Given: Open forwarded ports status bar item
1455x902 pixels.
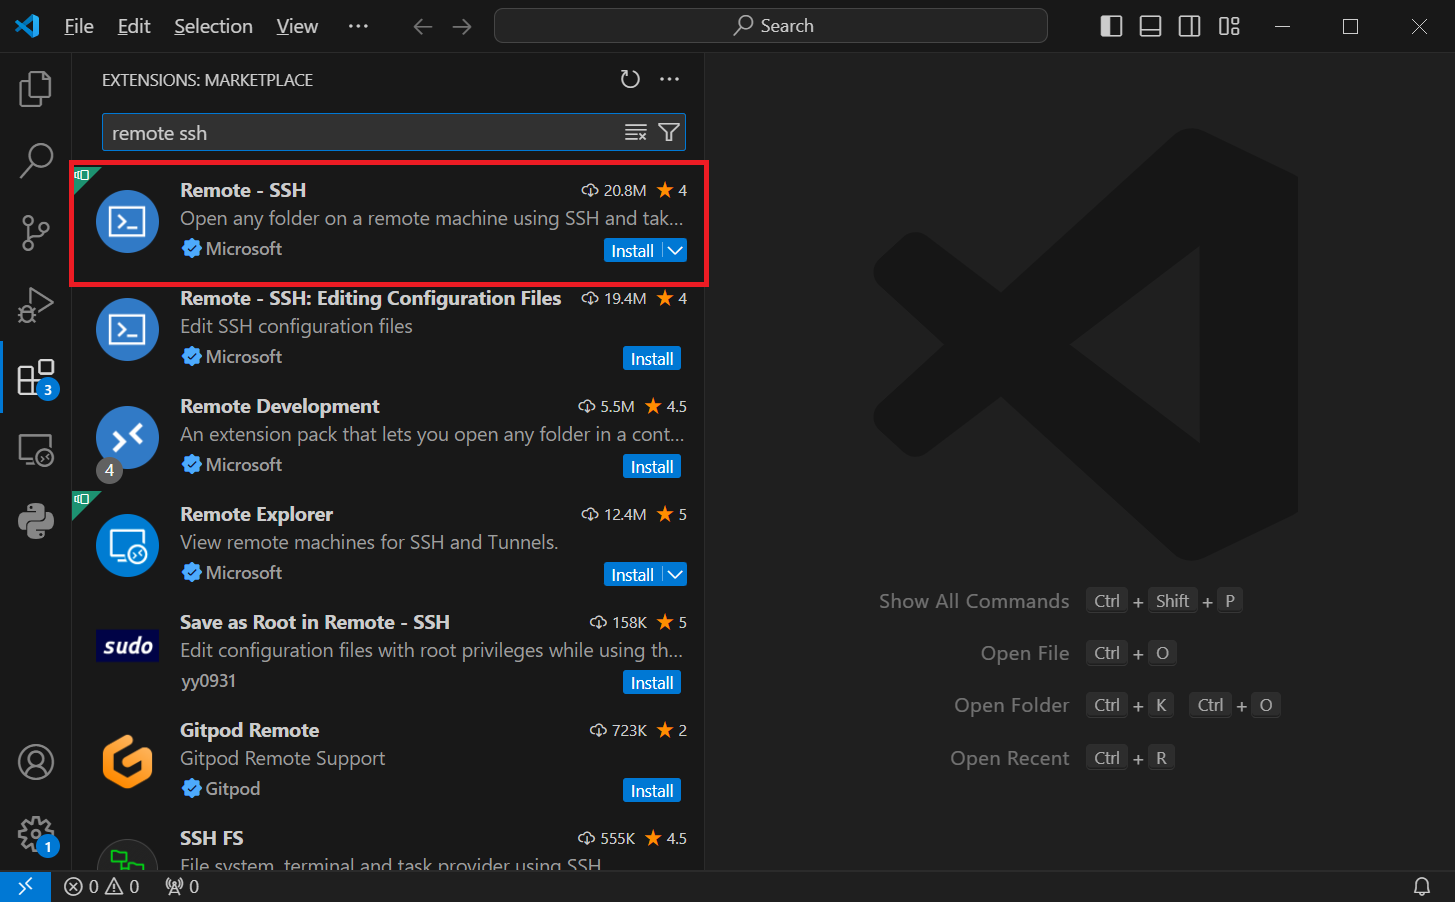Looking at the screenshot, I should (182, 886).
